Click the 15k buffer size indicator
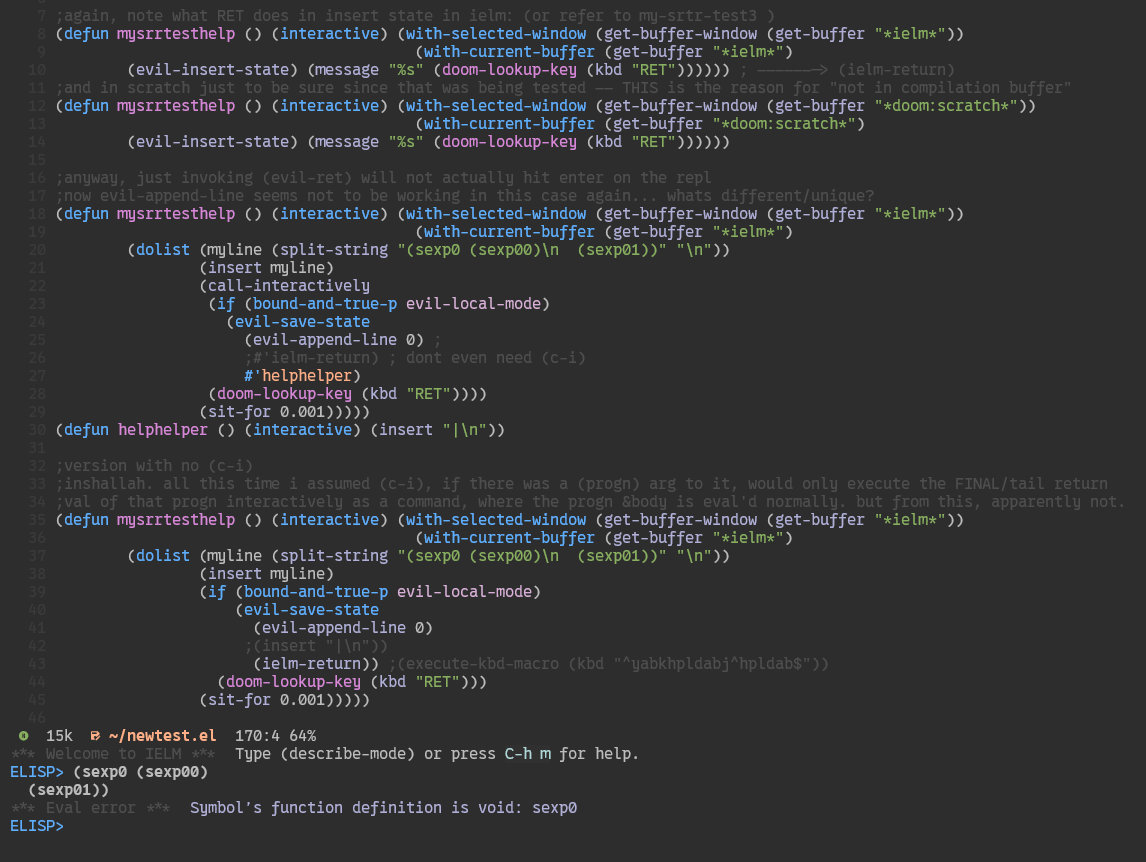Screen dimensions: 1146x862 click(x=59, y=736)
